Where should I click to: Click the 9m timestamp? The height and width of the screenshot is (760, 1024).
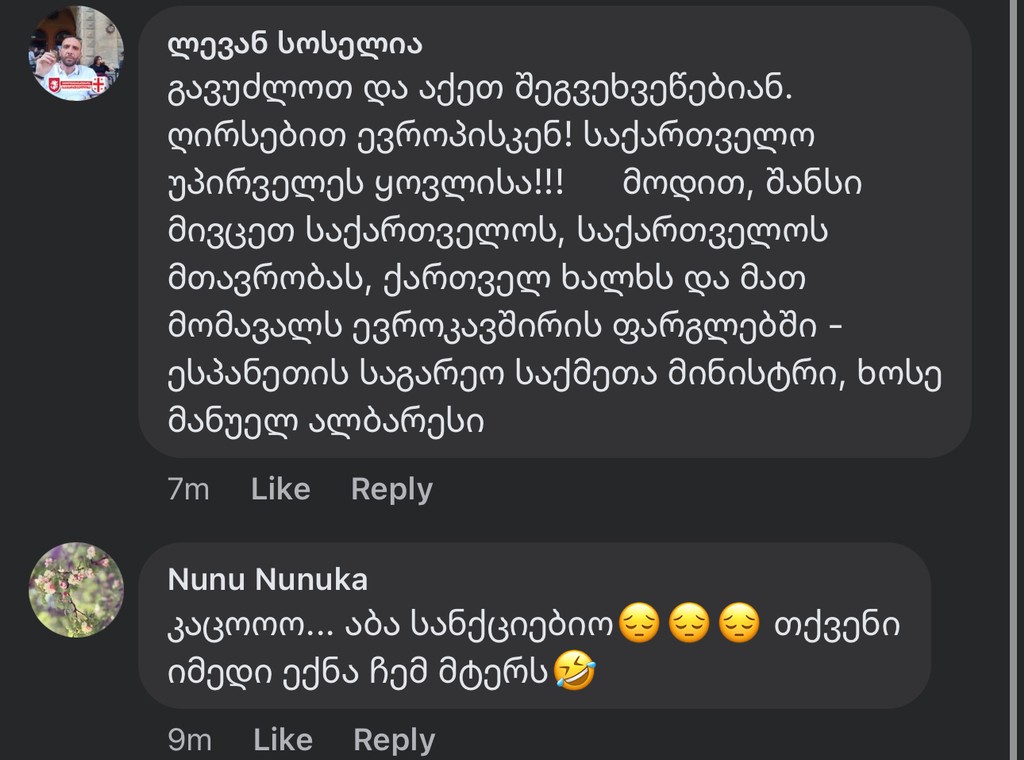click(190, 740)
